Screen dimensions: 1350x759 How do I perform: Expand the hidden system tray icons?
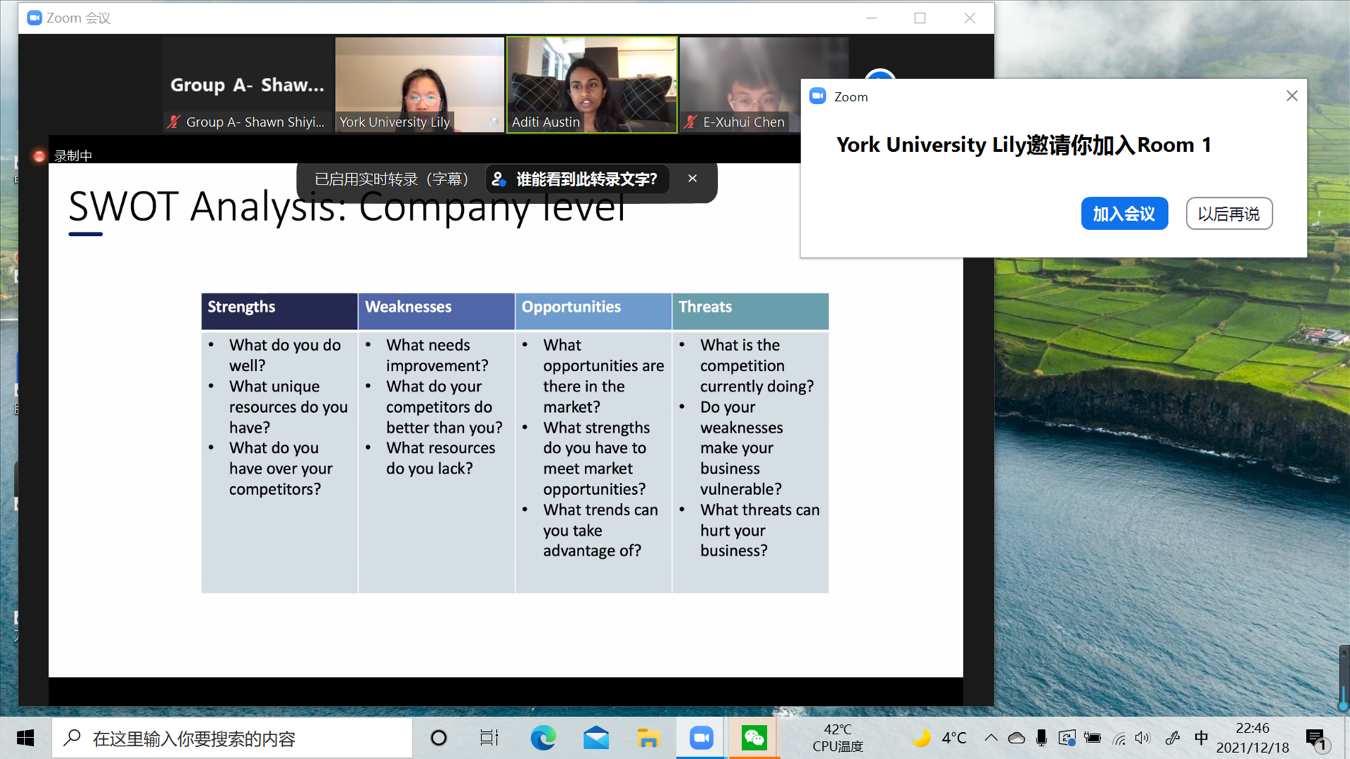click(990, 738)
